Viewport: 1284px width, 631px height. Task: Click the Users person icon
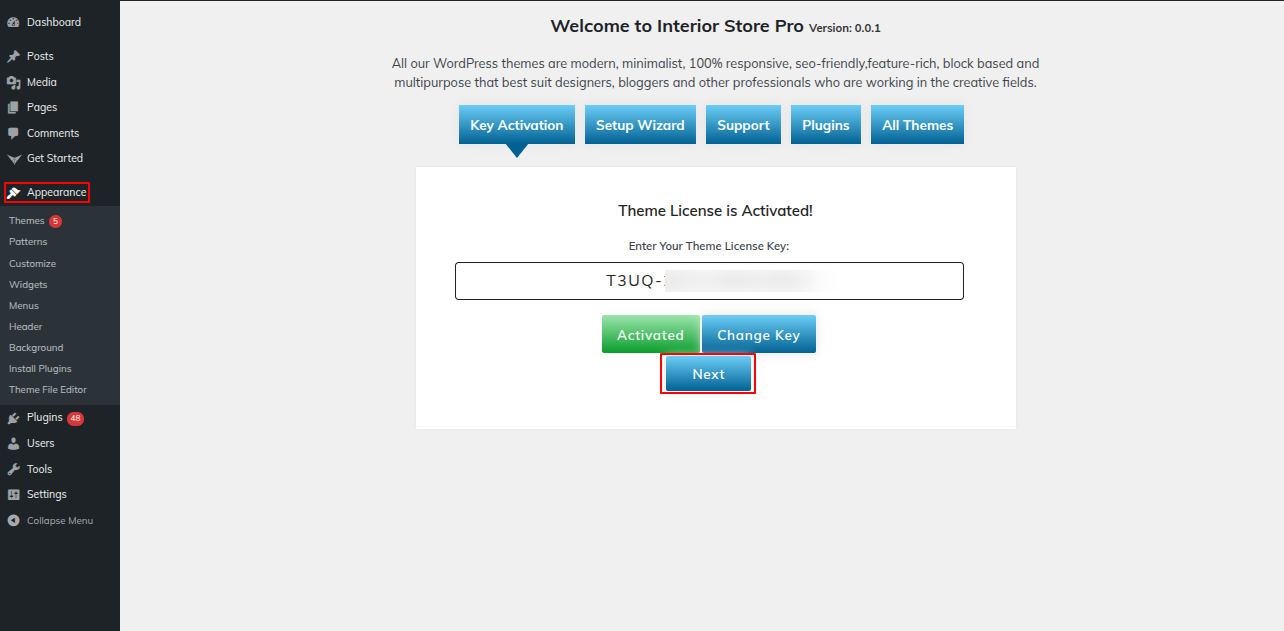tap(13, 444)
